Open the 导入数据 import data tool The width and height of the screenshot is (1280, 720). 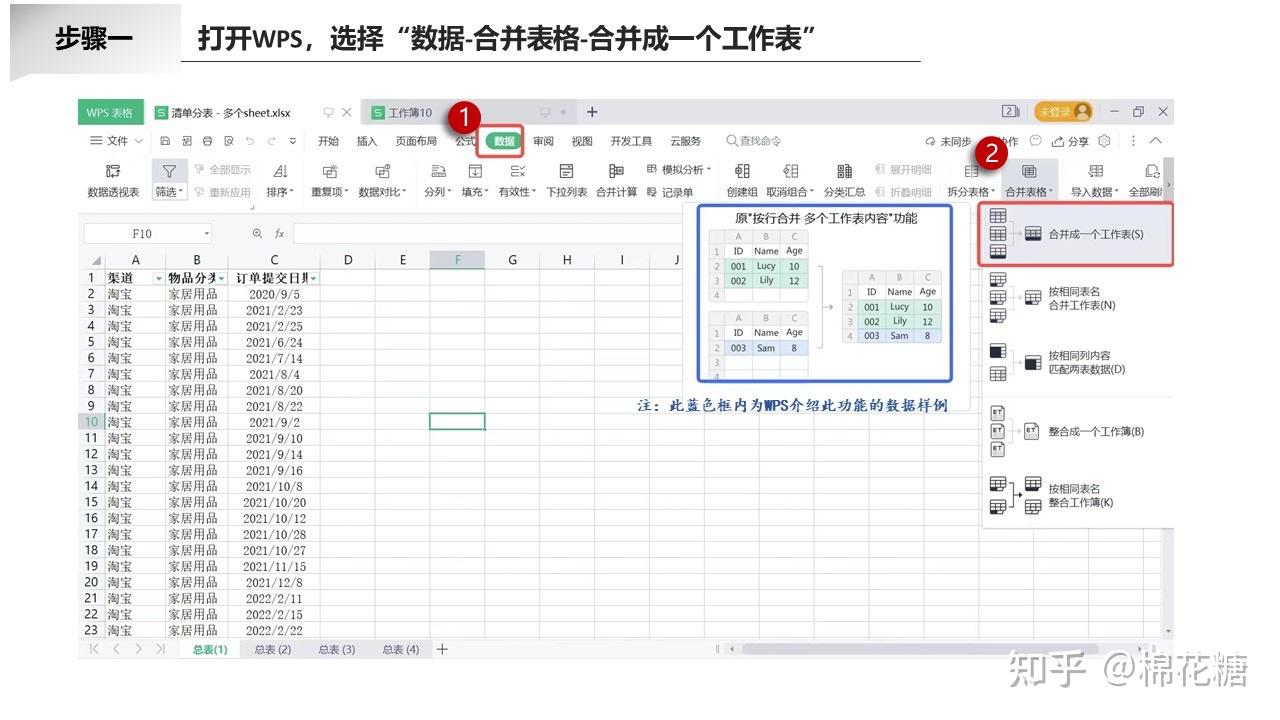[x=1095, y=180]
